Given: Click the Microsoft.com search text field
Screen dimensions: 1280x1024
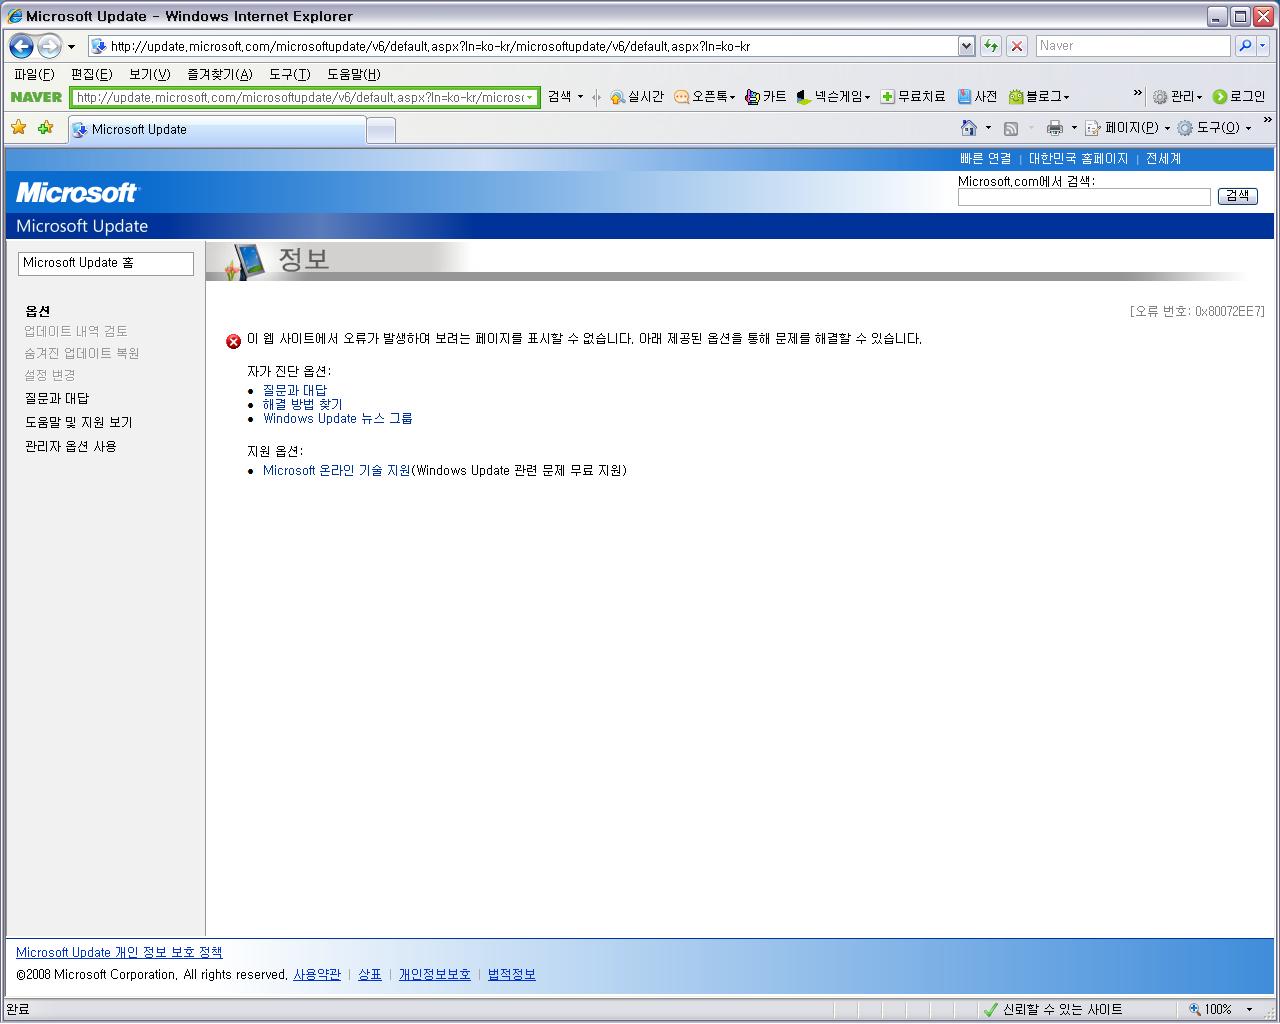Looking at the screenshot, I should click(1084, 197).
